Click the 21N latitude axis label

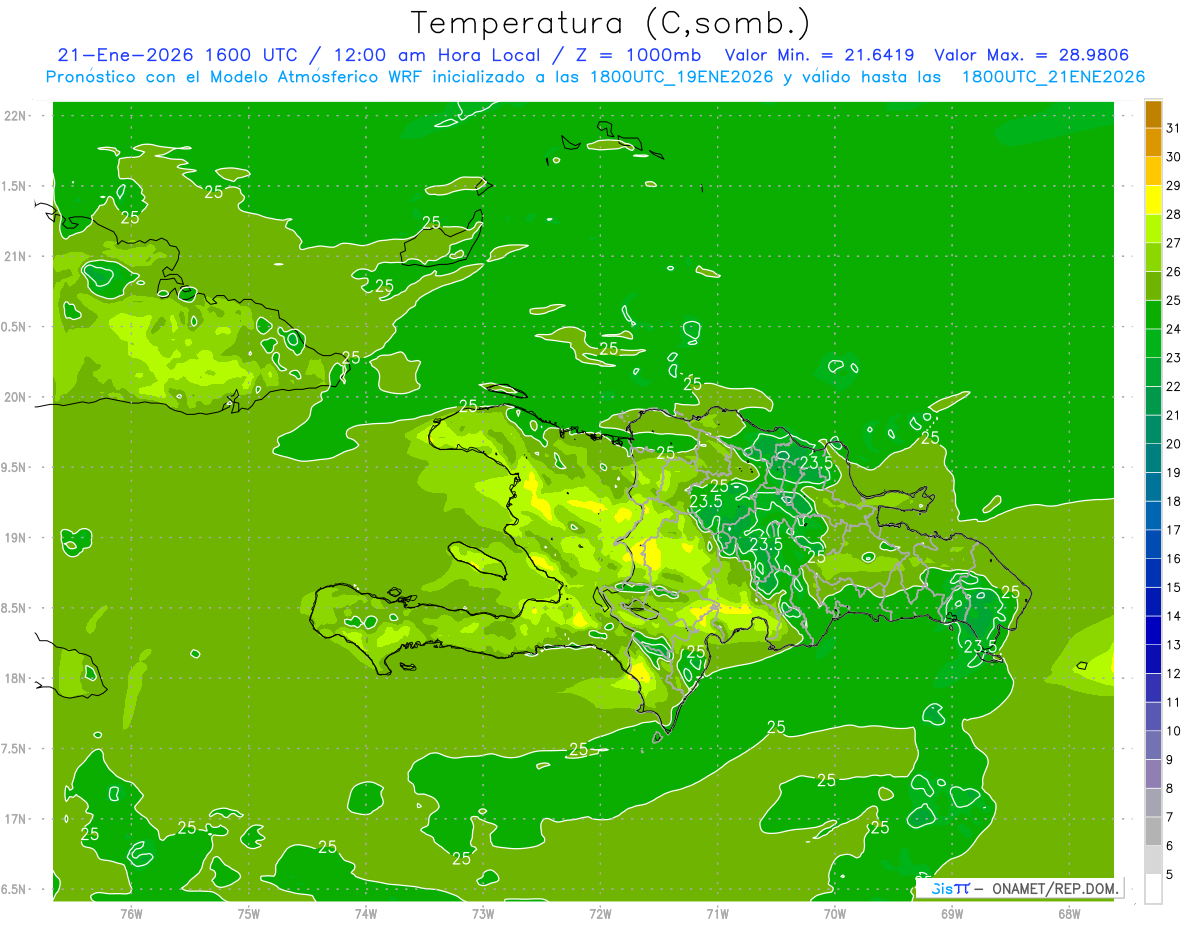tap(16, 257)
